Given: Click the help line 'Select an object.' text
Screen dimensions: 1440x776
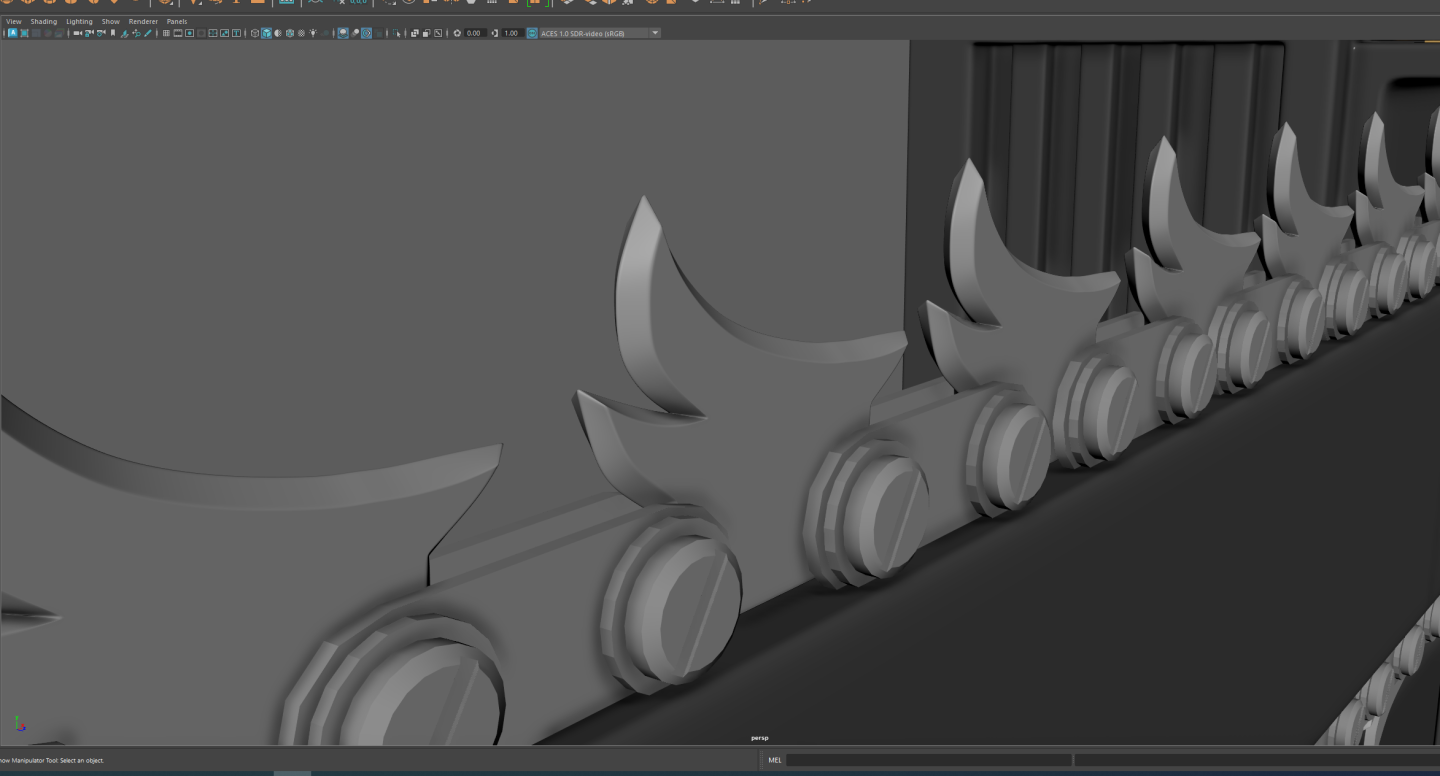Looking at the screenshot, I should (x=82, y=761).
